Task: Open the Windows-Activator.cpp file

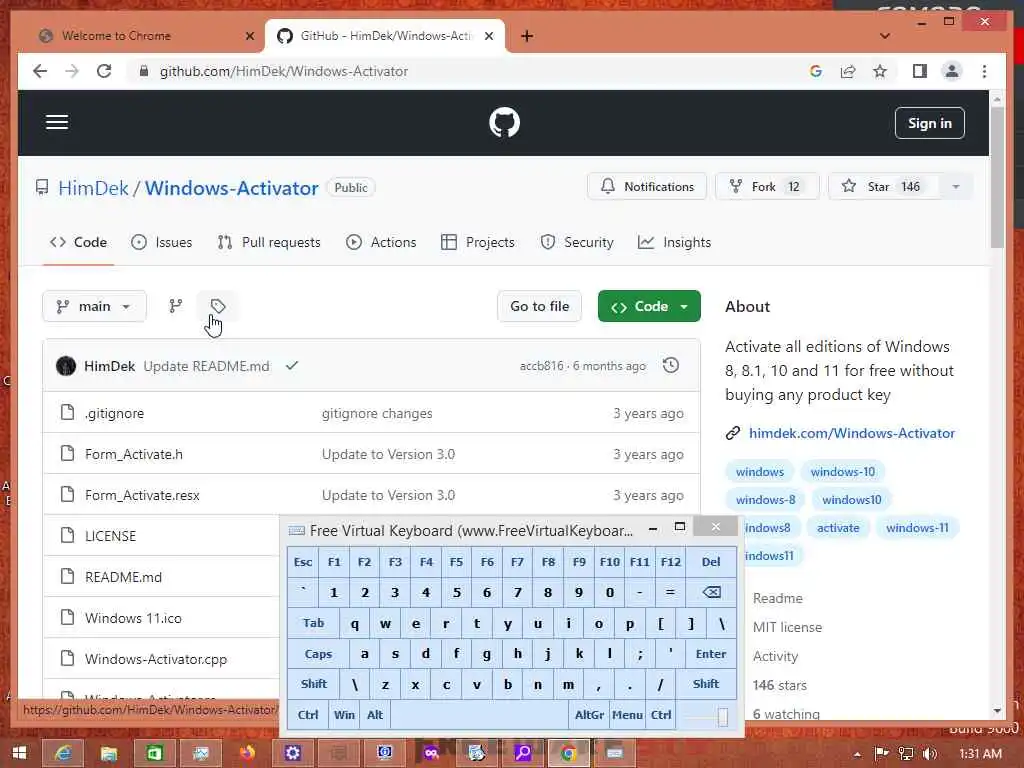Action: 156,659
